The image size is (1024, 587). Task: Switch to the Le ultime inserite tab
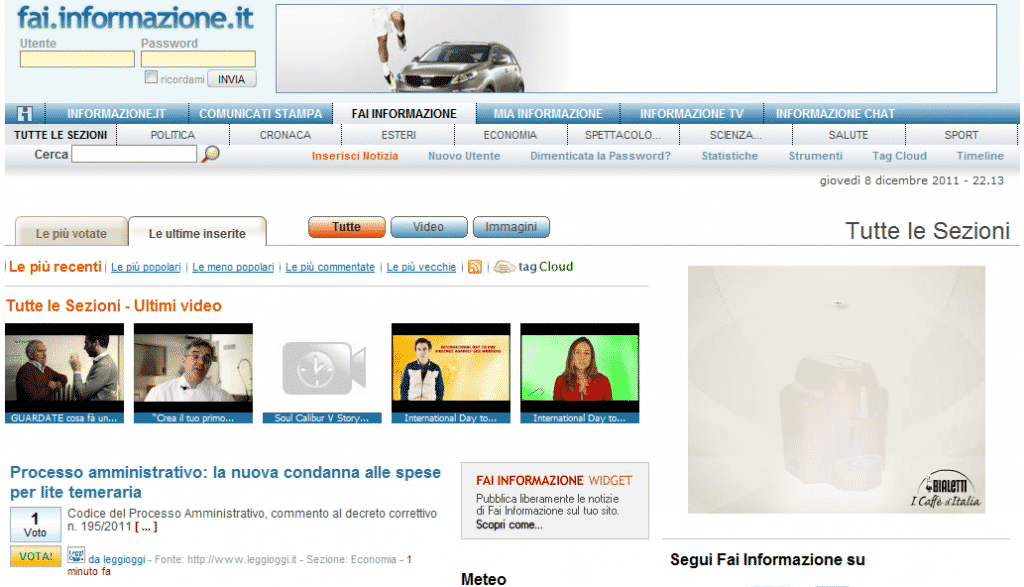[x=197, y=232]
